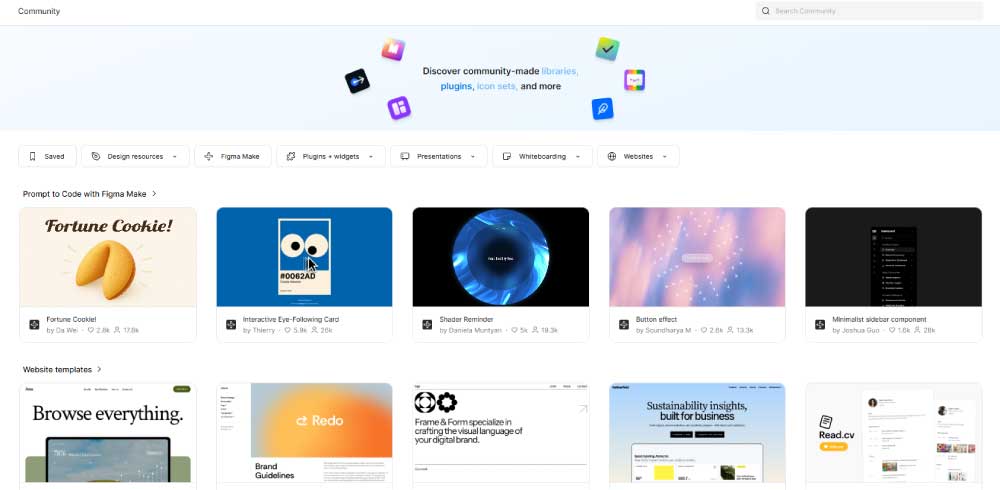Click the Figma Make sparkle icon

tap(209, 156)
